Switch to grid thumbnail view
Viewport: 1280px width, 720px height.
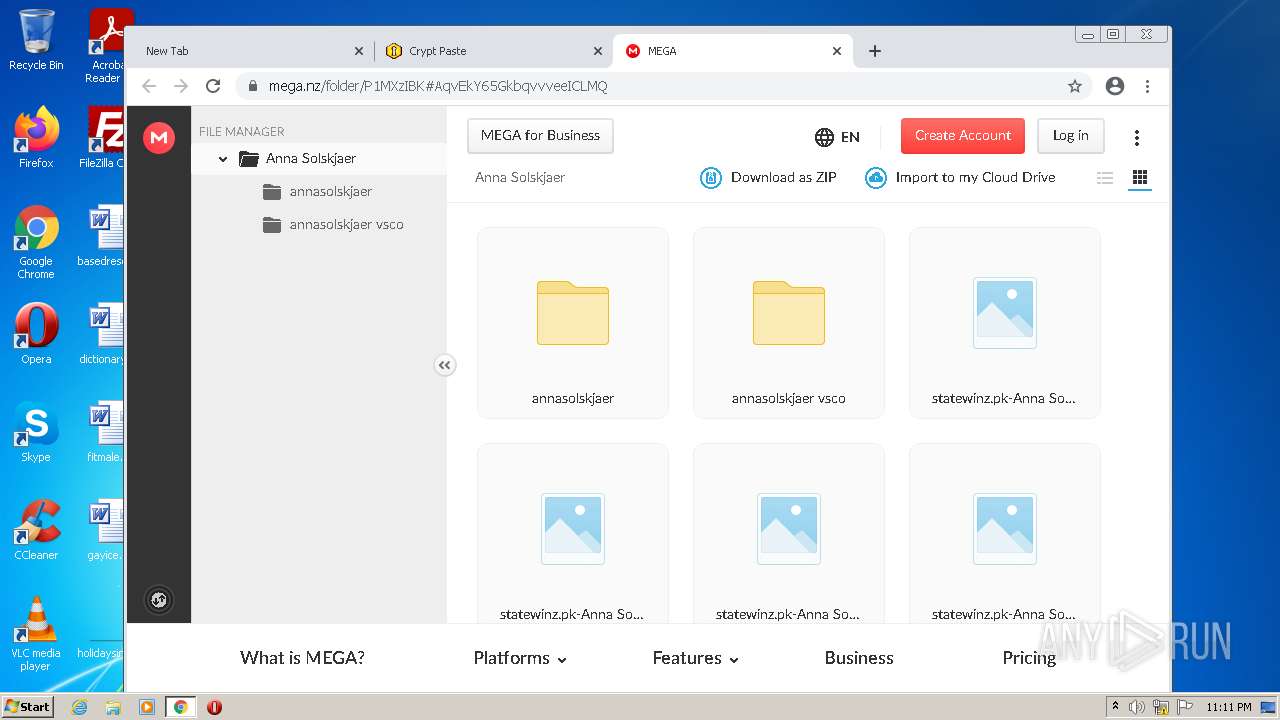click(x=1139, y=178)
